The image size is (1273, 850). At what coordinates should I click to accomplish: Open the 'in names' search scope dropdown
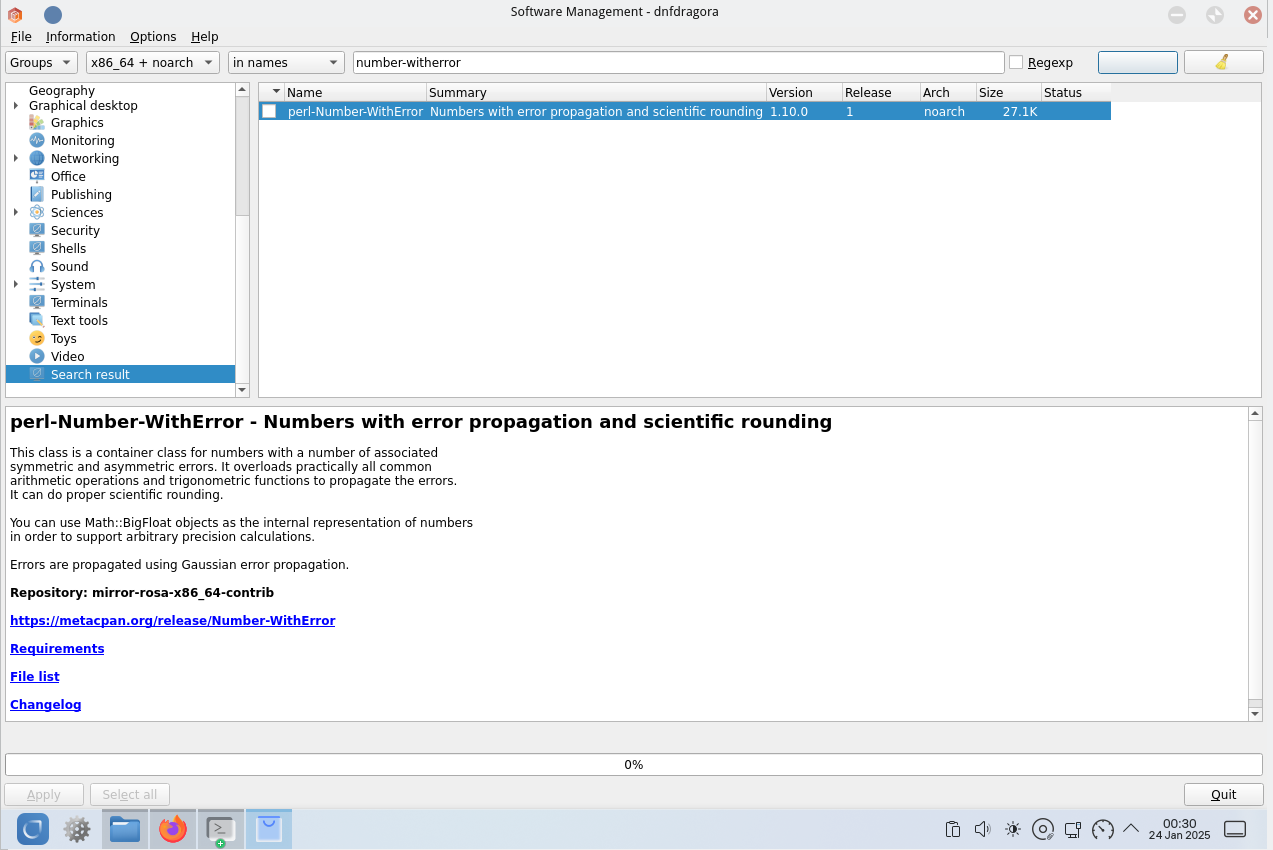(286, 62)
